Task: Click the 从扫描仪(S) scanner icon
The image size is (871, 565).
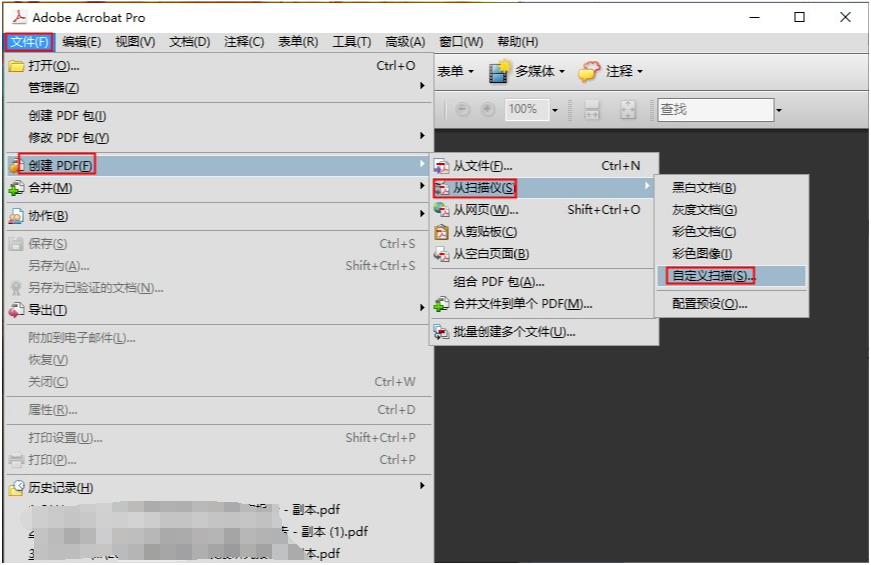Action: pos(442,188)
